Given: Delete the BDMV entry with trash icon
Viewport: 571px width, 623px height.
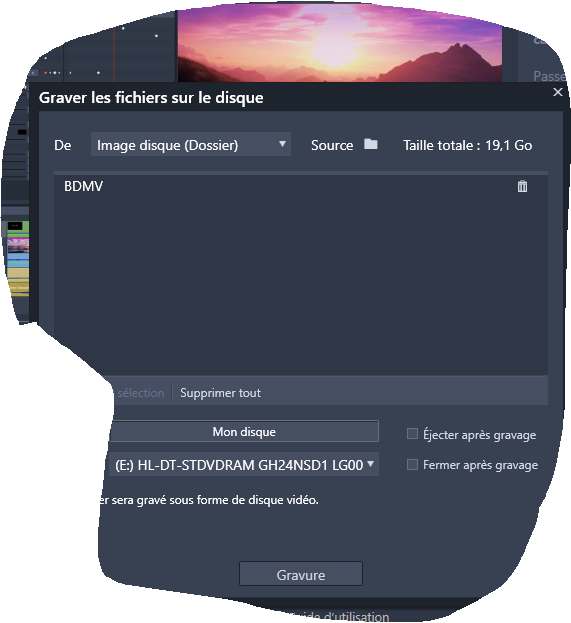Looking at the screenshot, I should click(522, 186).
